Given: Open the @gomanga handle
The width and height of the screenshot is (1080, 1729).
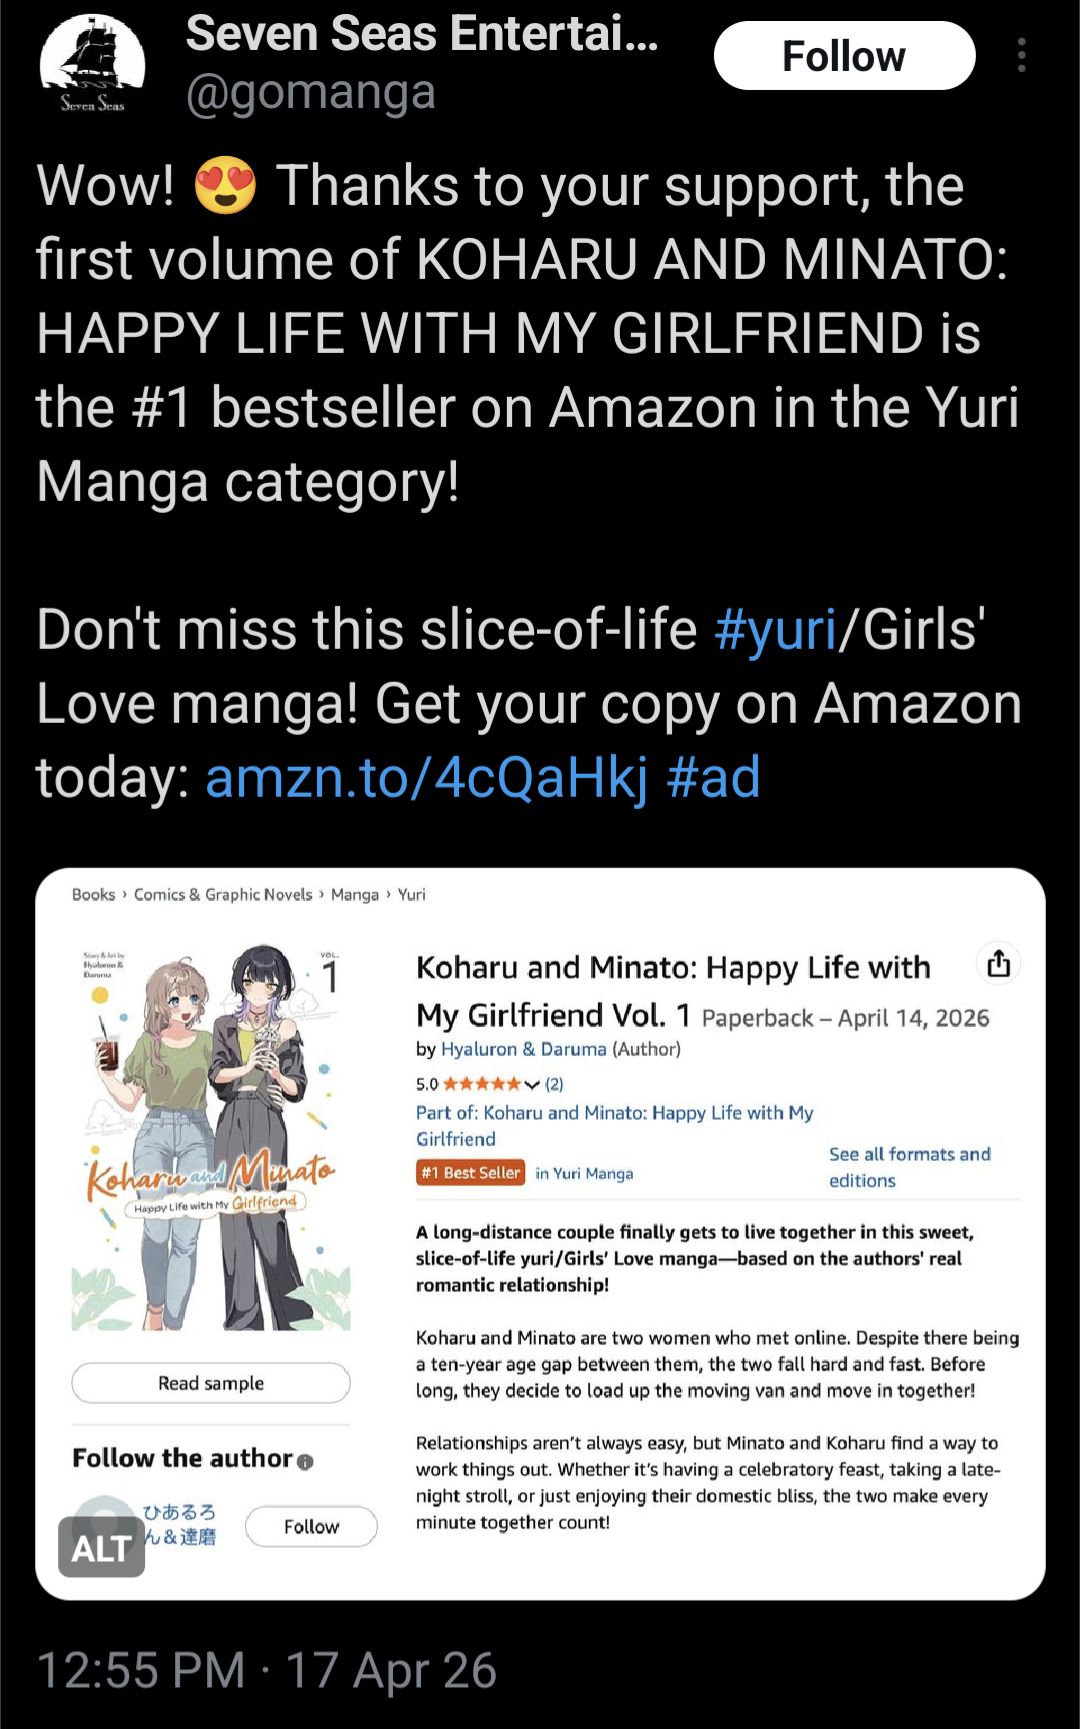Looking at the screenshot, I should point(310,92).
